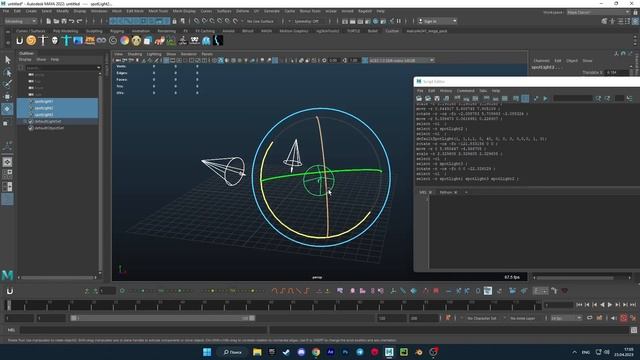Open the Windows Start button
This screenshot has height=360, width=640.
(207, 352)
